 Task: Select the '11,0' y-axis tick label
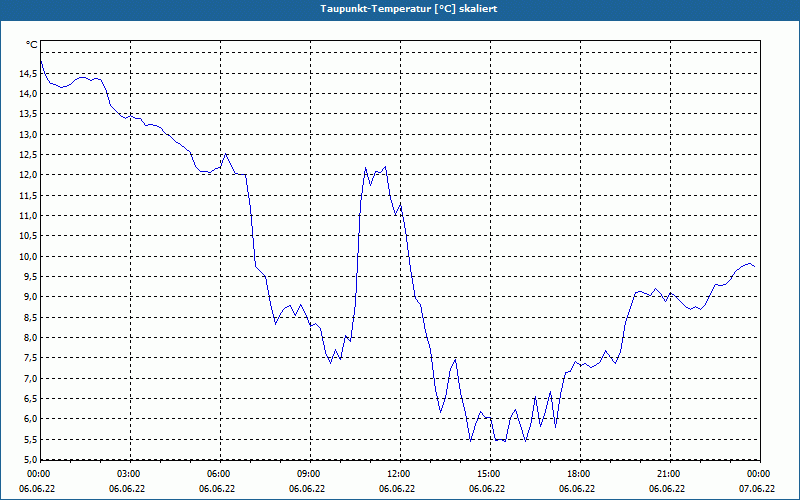tap(28, 216)
